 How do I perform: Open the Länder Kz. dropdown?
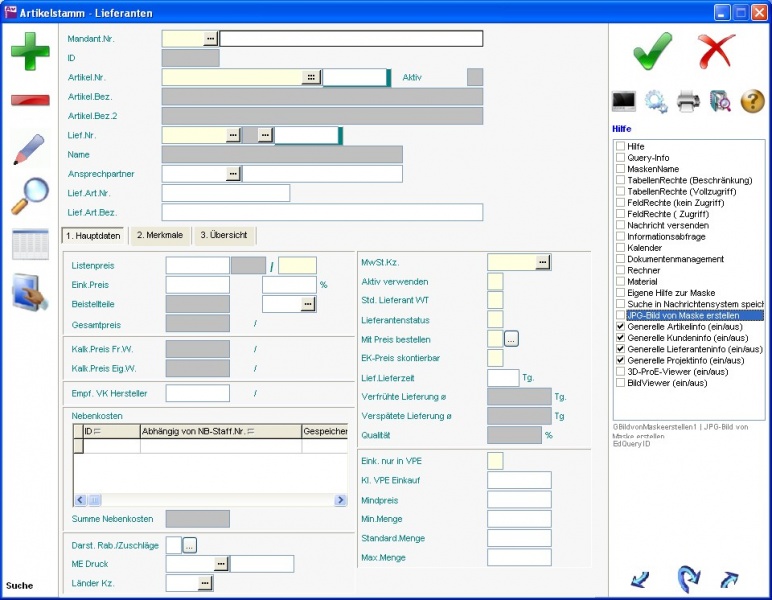pyautogui.click(x=204, y=582)
